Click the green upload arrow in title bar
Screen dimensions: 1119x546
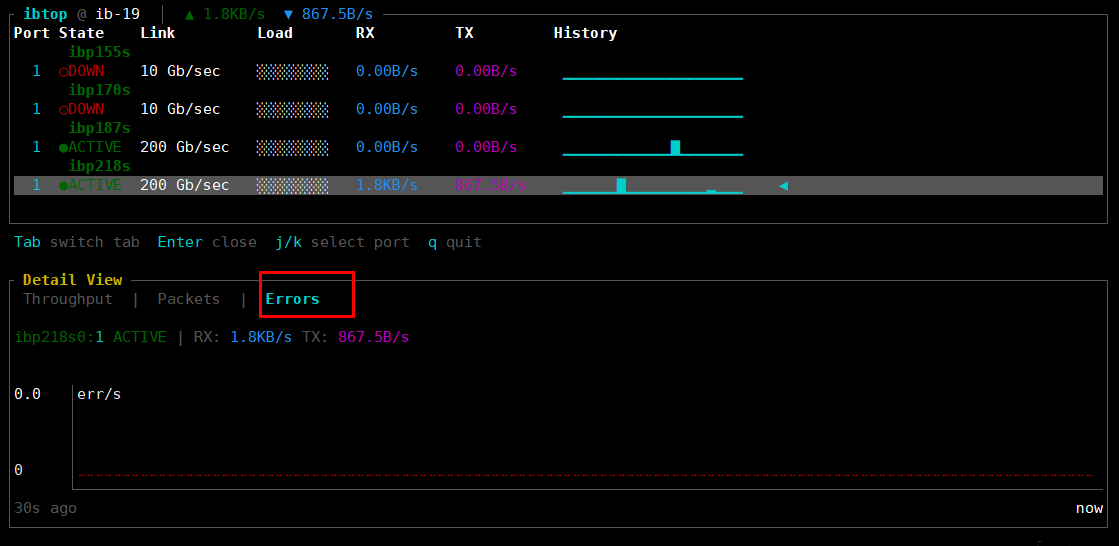pos(189,14)
